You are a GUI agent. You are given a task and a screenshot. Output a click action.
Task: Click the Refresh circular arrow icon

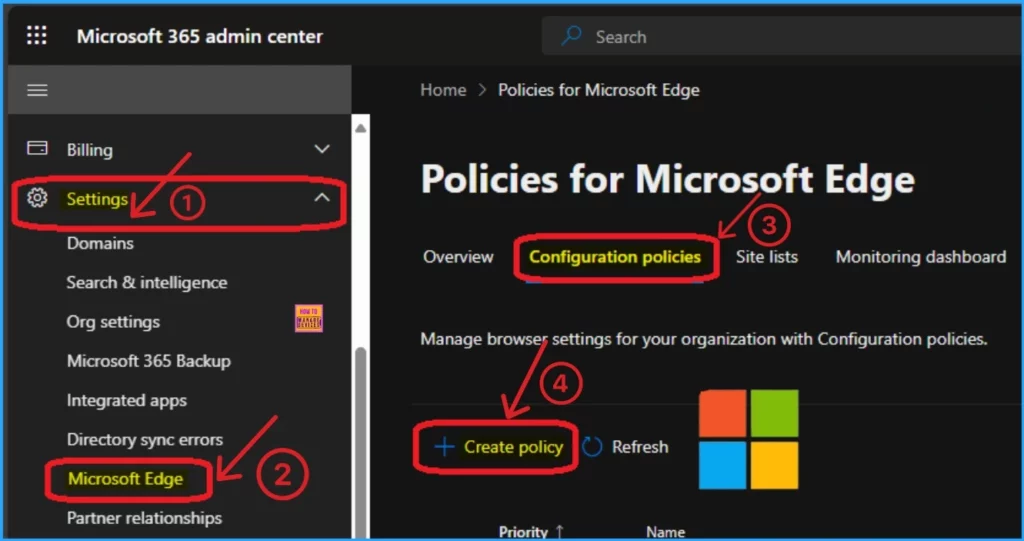(592, 447)
